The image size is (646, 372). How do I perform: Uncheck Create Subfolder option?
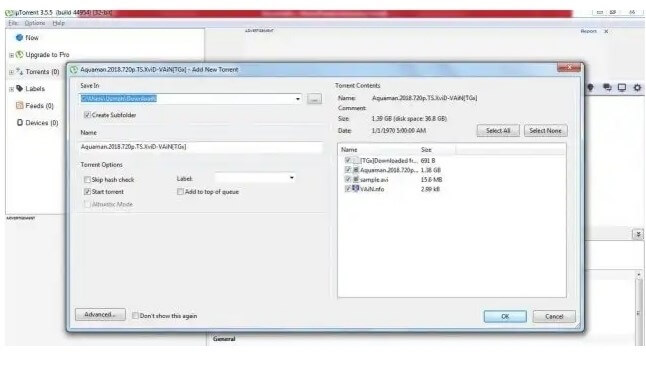(87, 115)
